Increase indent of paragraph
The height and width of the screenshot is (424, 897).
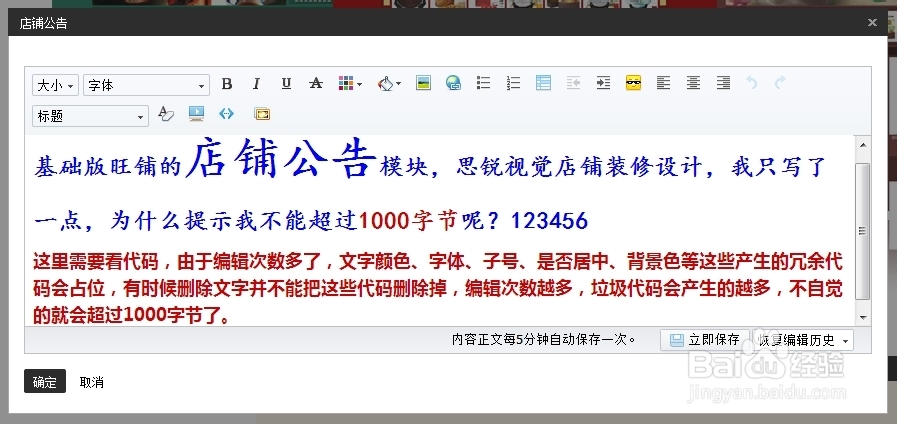[603, 84]
